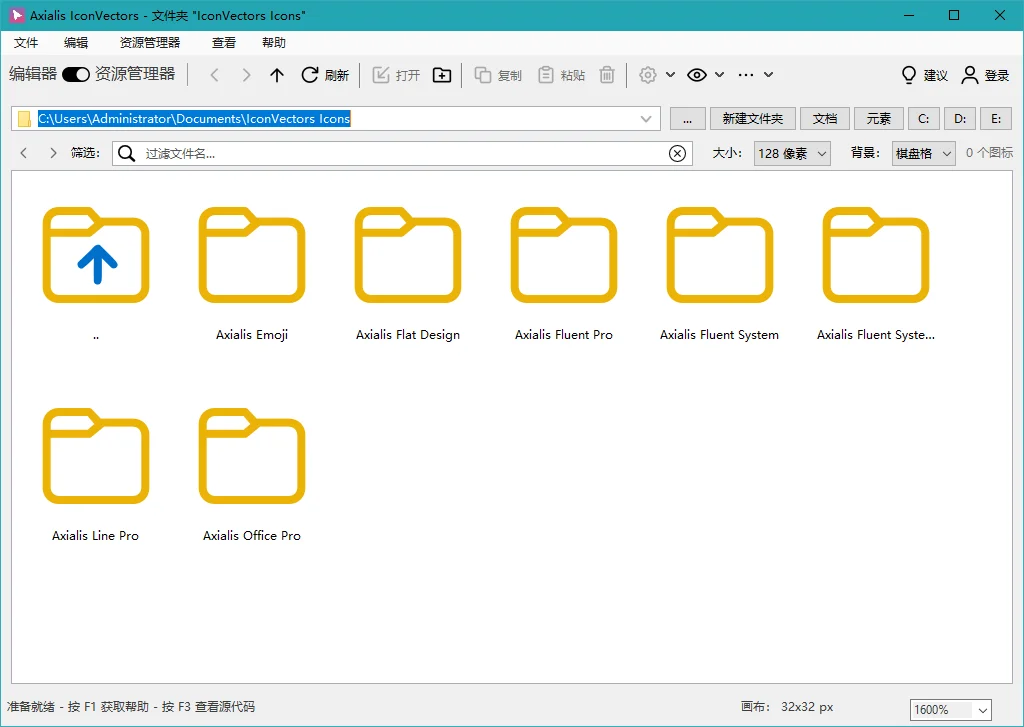This screenshot has height=727, width=1024.
Task: Click the toolbar forward arrow
Action: pos(246,75)
